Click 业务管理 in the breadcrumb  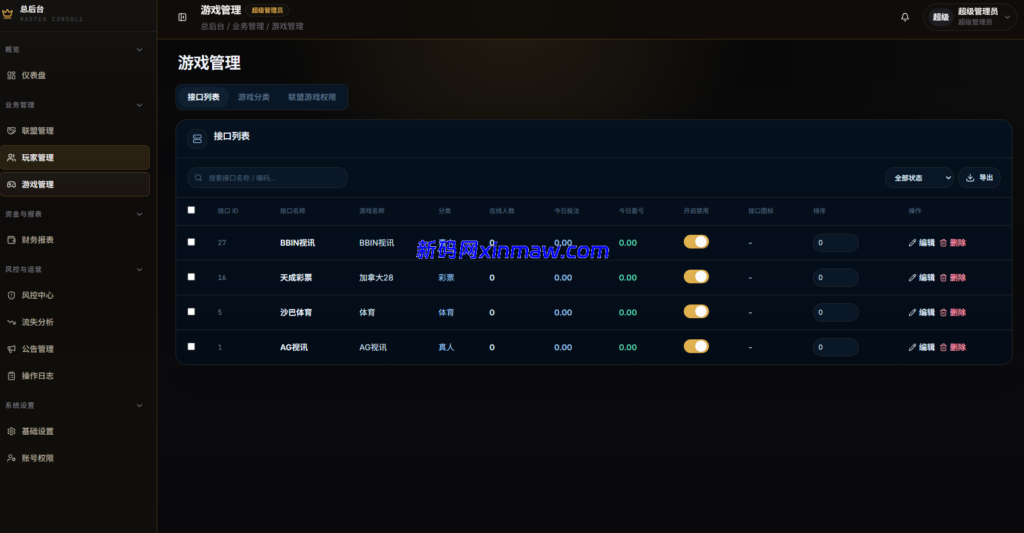pos(248,26)
